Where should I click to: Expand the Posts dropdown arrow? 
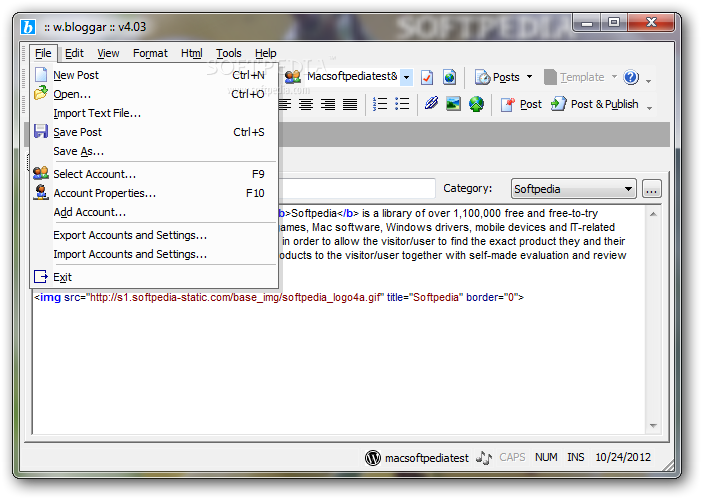click(x=530, y=77)
